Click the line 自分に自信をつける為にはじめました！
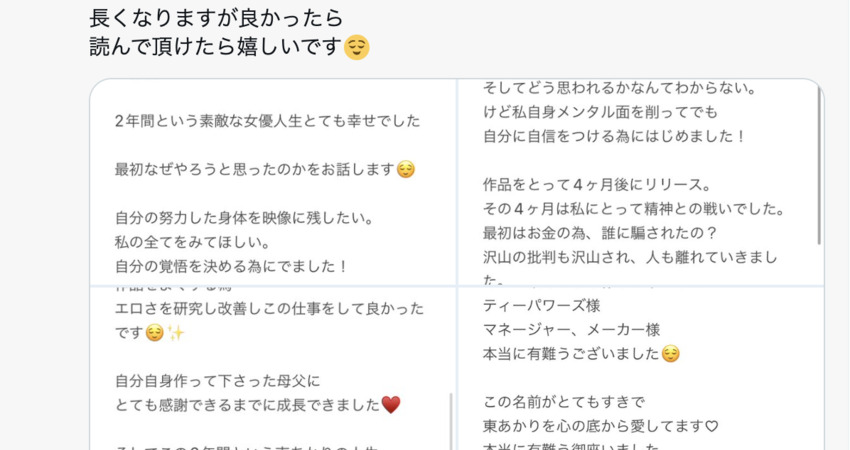 click(x=615, y=136)
